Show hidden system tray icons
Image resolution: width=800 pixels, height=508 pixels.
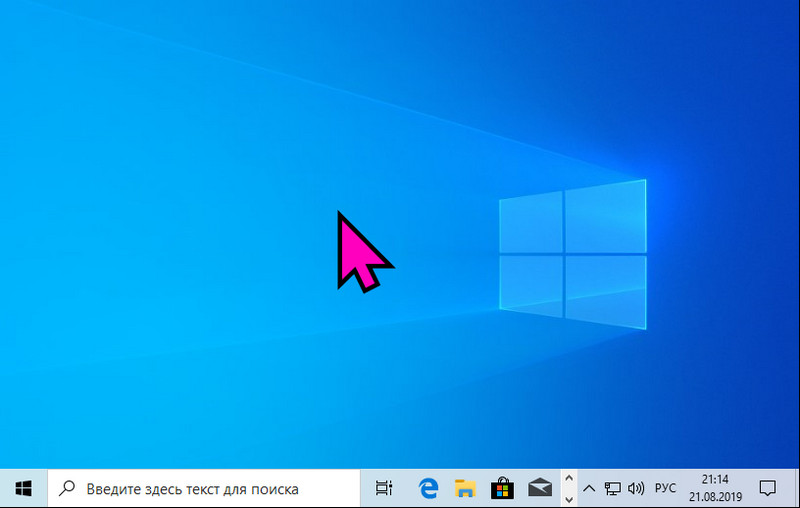pos(589,489)
